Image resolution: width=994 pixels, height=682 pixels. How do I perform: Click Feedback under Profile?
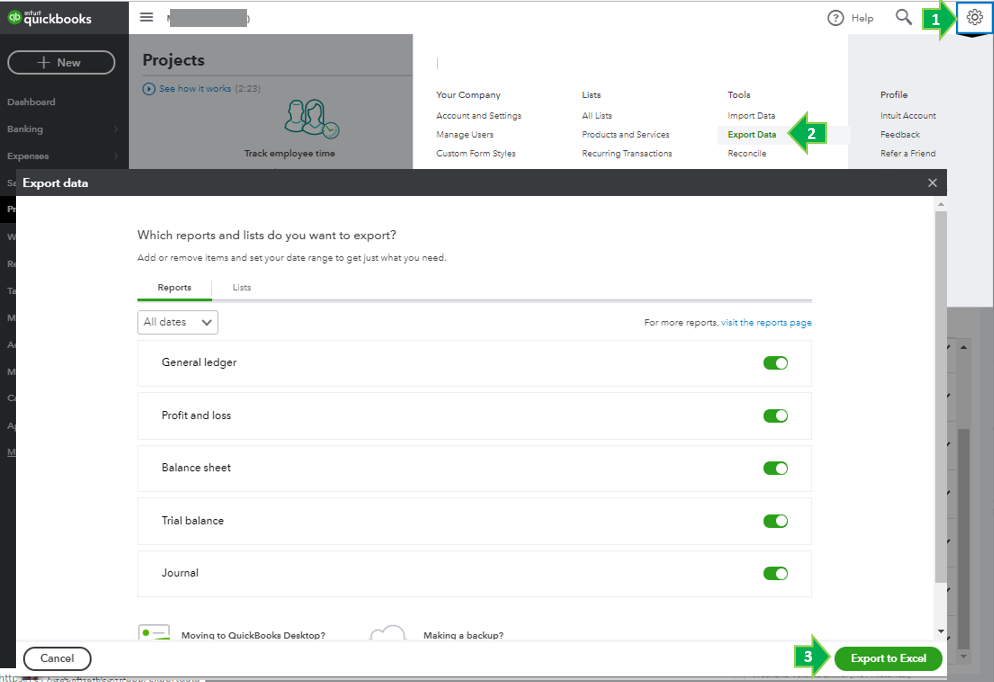[900, 134]
